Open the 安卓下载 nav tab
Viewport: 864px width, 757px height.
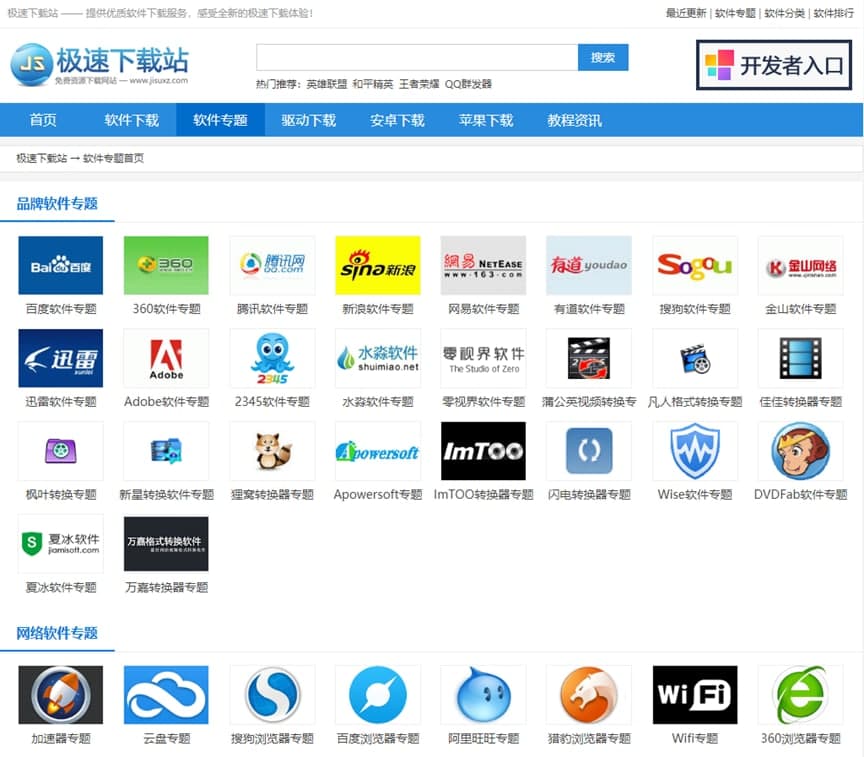click(x=397, y=120)
